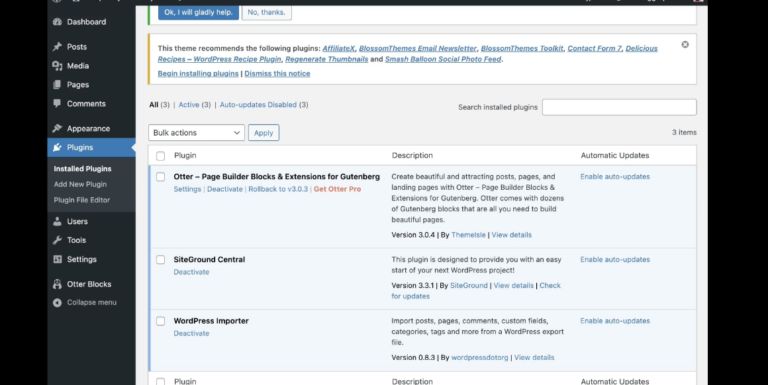
Task: Click the Dashboard gauge icon
Action: point(57,22)
